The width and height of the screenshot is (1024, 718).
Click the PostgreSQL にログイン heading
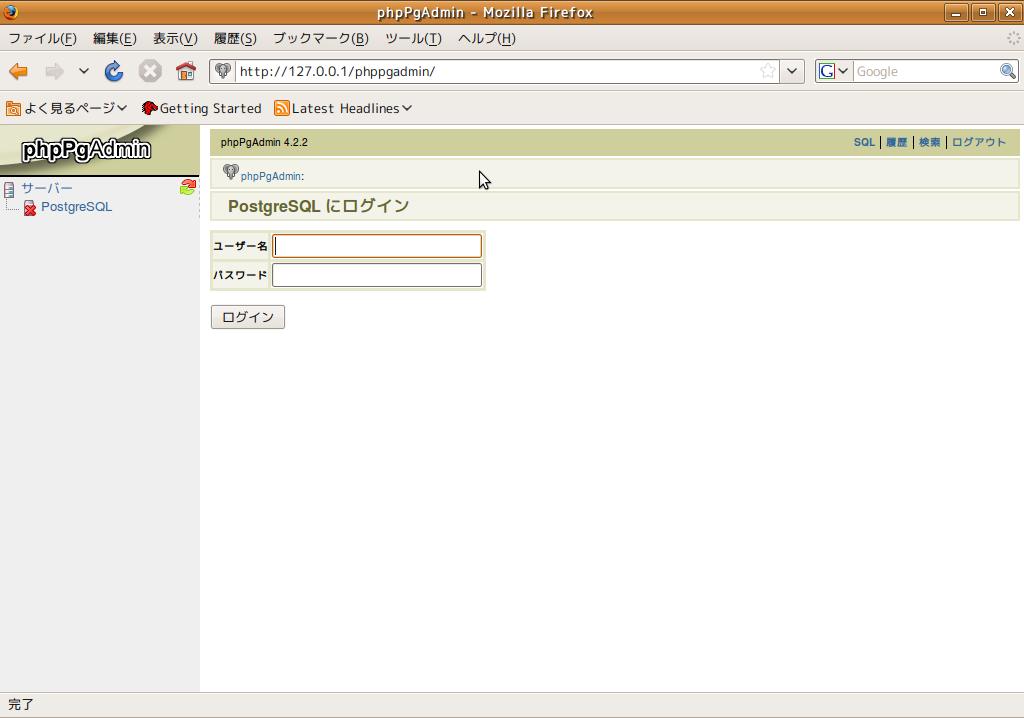(318, 206)
